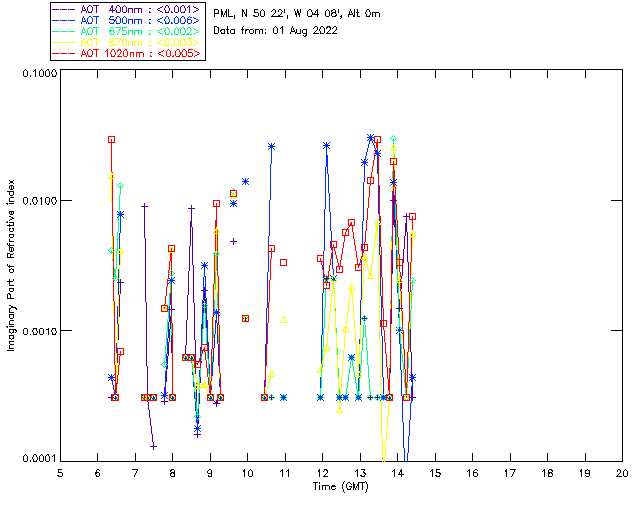Click the x-axis tick label 16

[472, 473]
